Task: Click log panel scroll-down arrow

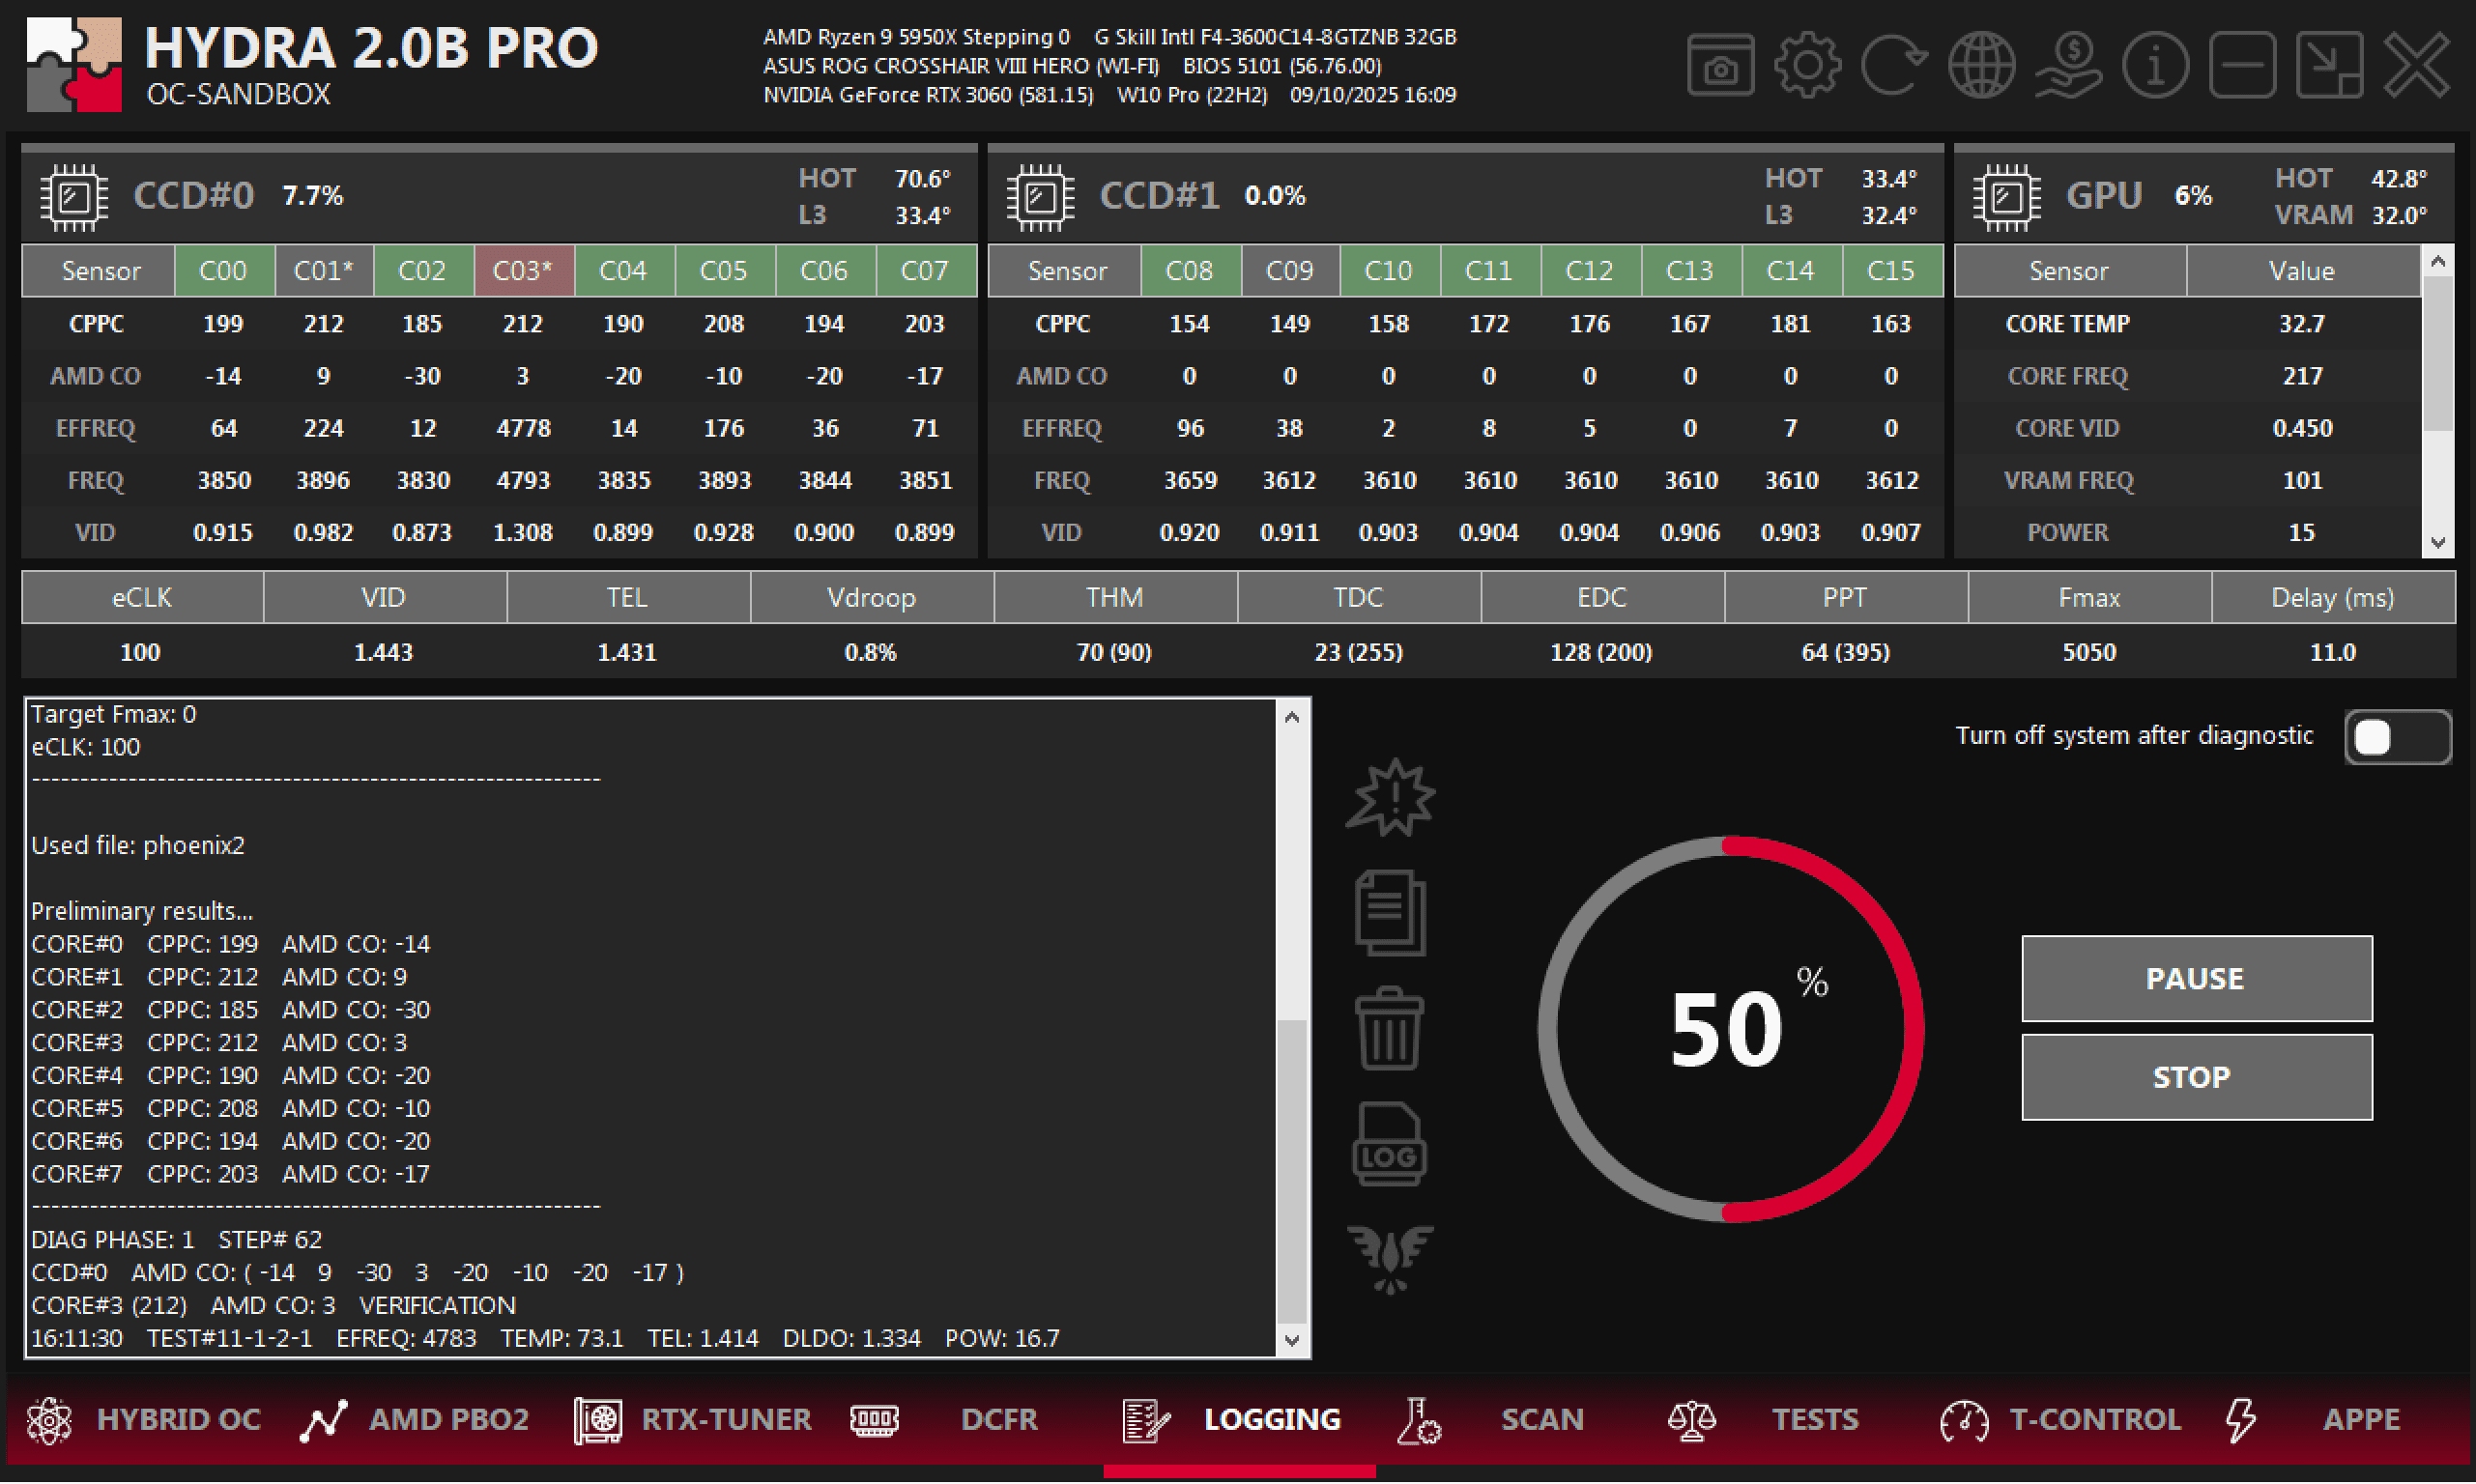Action: [x=1291, y=1341]
